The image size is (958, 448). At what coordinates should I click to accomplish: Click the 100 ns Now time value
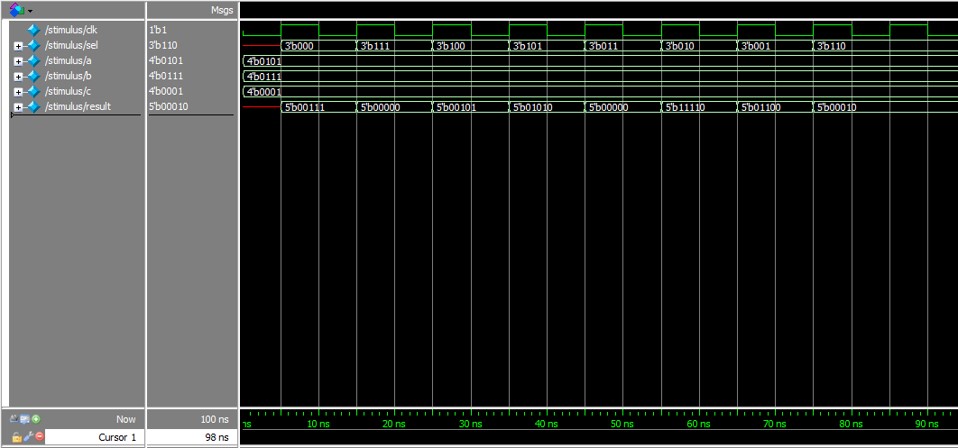point(214,419)
